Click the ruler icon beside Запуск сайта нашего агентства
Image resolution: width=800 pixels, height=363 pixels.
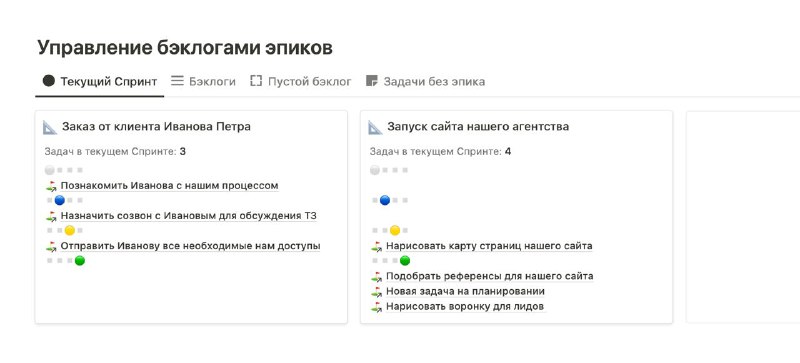[375, 127]
